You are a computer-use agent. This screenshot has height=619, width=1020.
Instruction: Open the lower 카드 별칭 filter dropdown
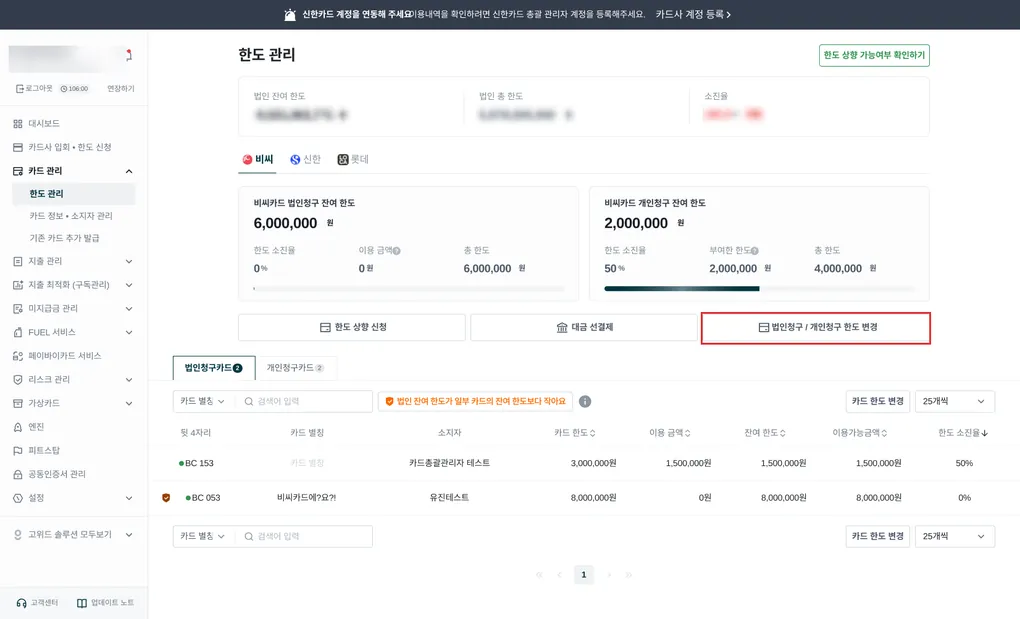point(202,536)
